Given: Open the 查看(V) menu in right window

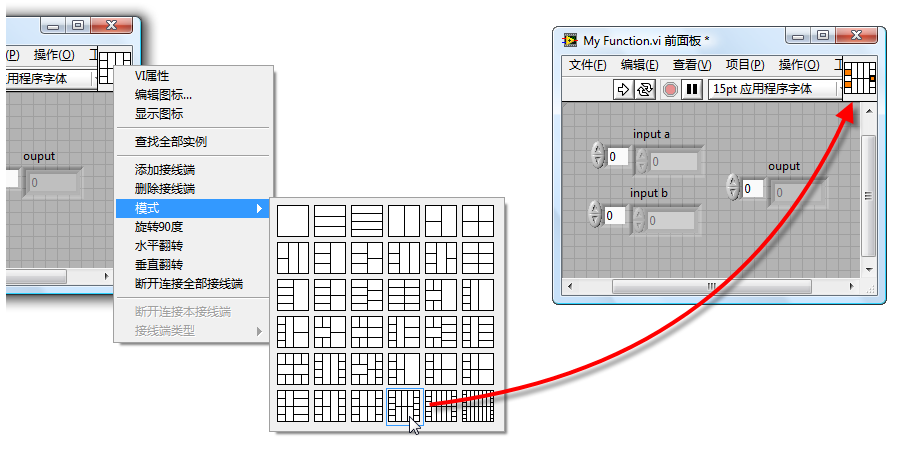Looking at the screenshot, I should point(691,65).
